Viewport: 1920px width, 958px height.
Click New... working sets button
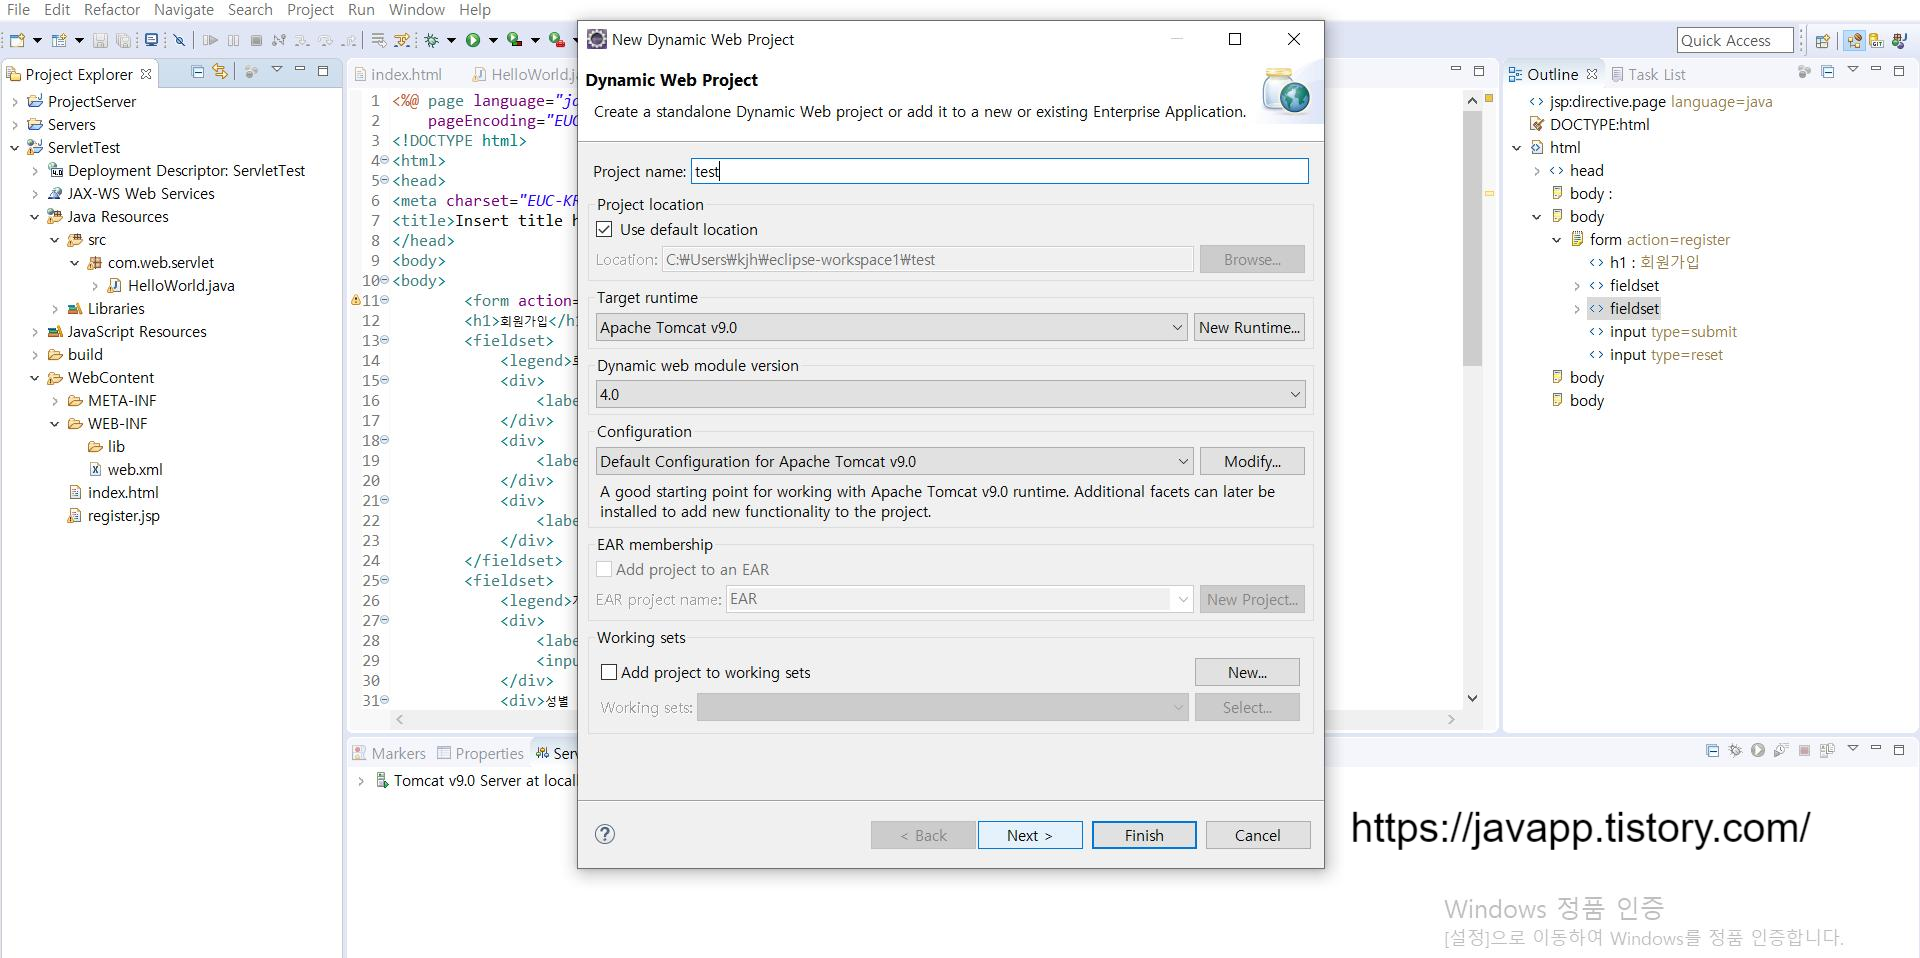click(1247, 672)
